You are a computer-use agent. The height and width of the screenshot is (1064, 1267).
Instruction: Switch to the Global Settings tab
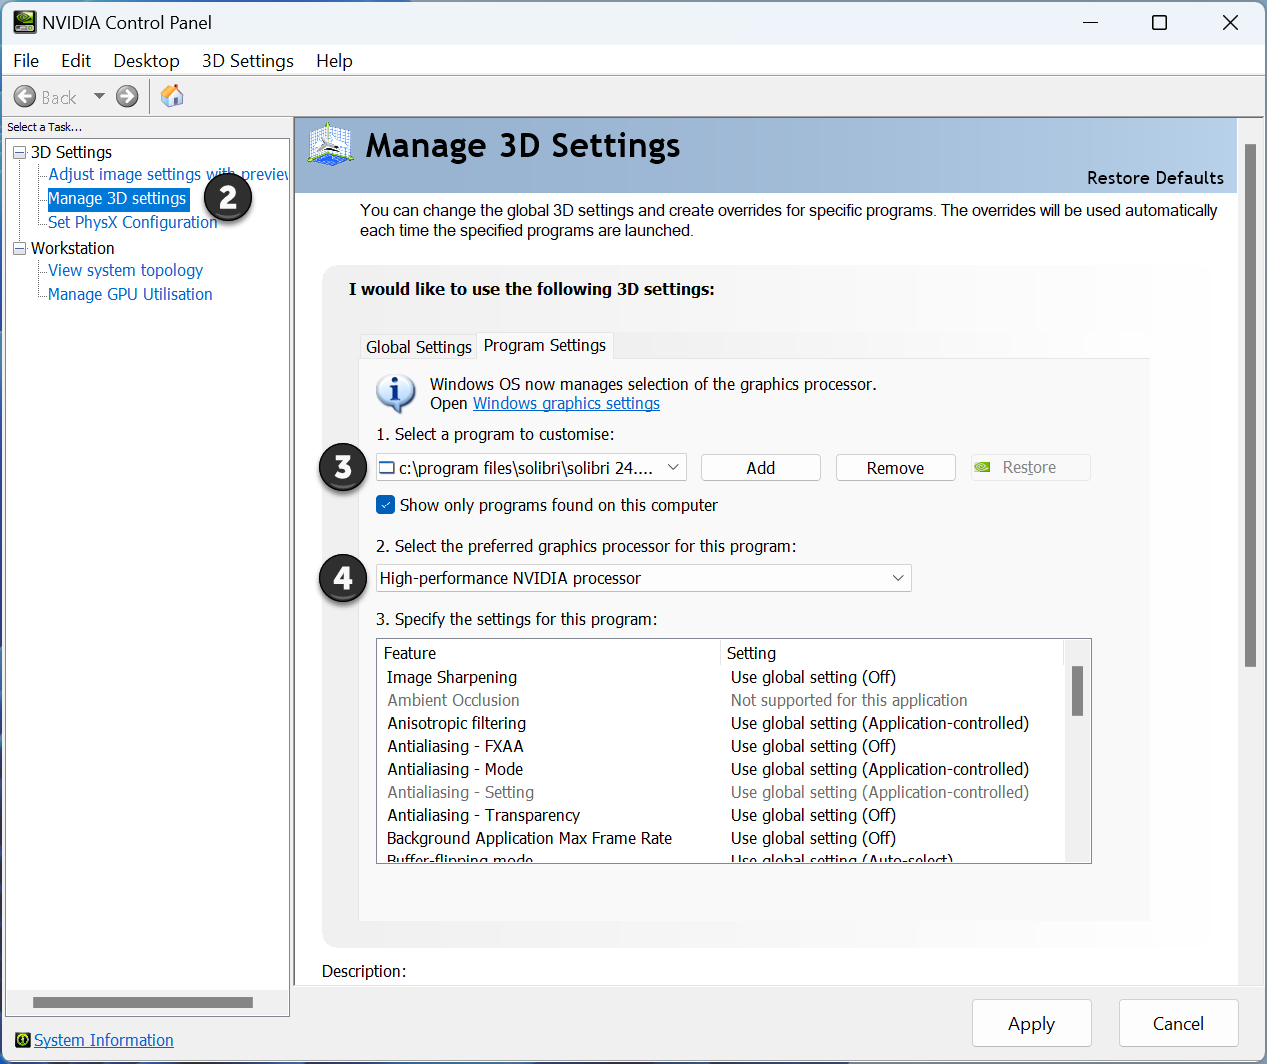(419, 347)
